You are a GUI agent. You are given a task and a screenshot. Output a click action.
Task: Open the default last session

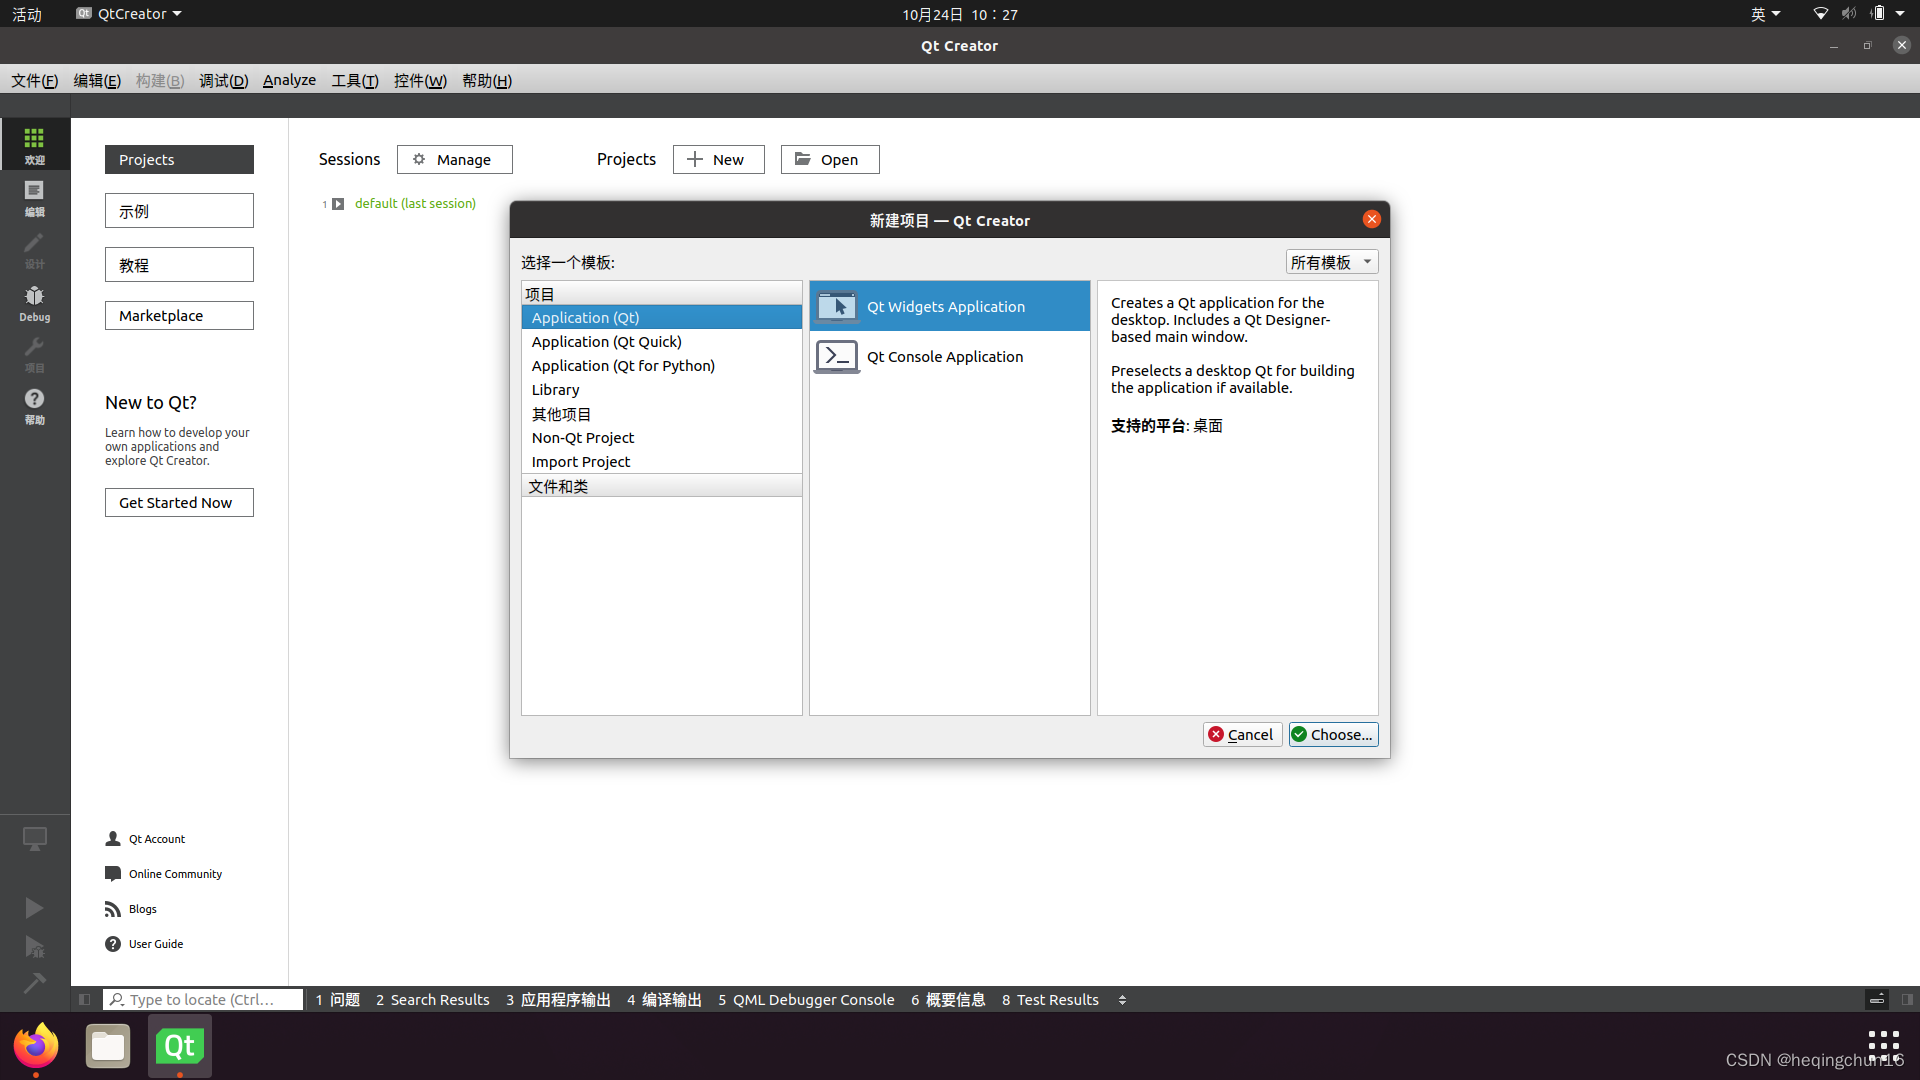pyautogui.click(x=415, y=203)
